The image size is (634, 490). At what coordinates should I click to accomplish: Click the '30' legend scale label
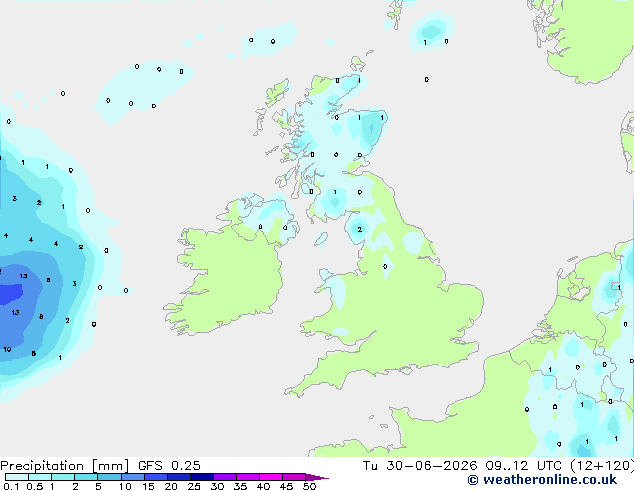coord(217,486)
